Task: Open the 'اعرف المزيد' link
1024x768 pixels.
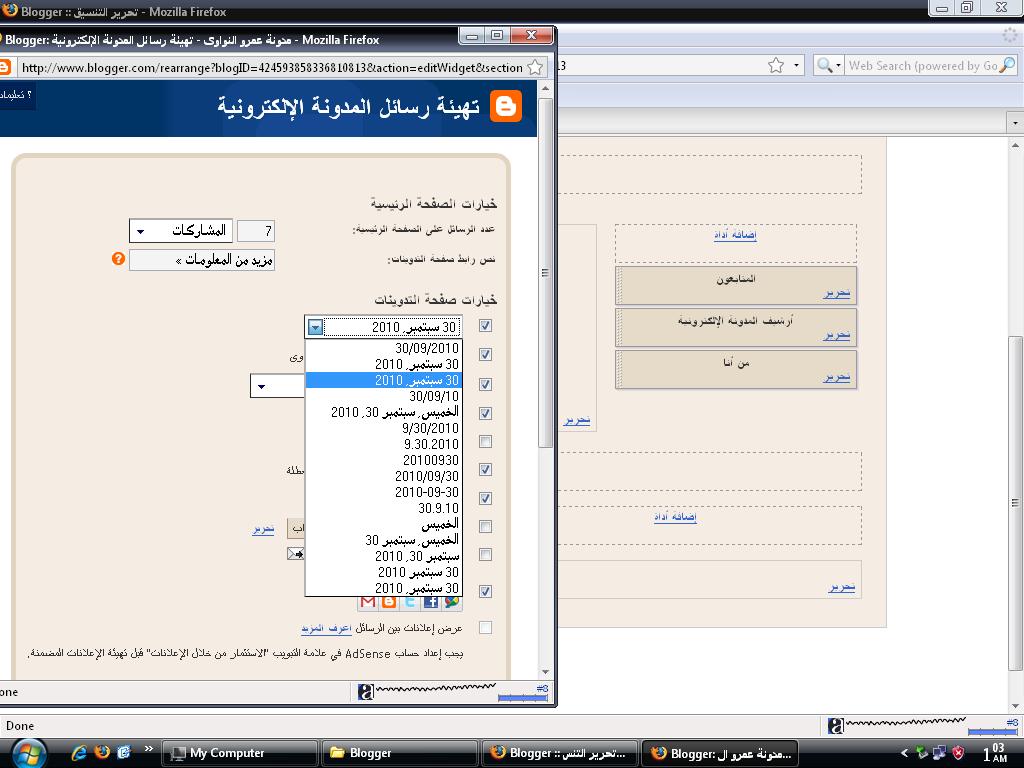Action: (327, 628)
